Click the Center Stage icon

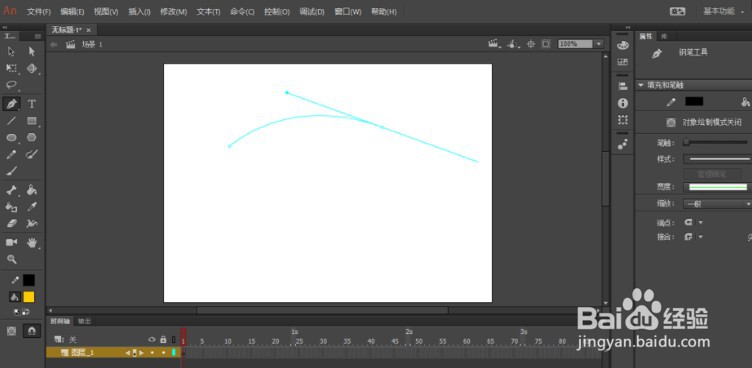pyautogui.click(x=530, y=44)
